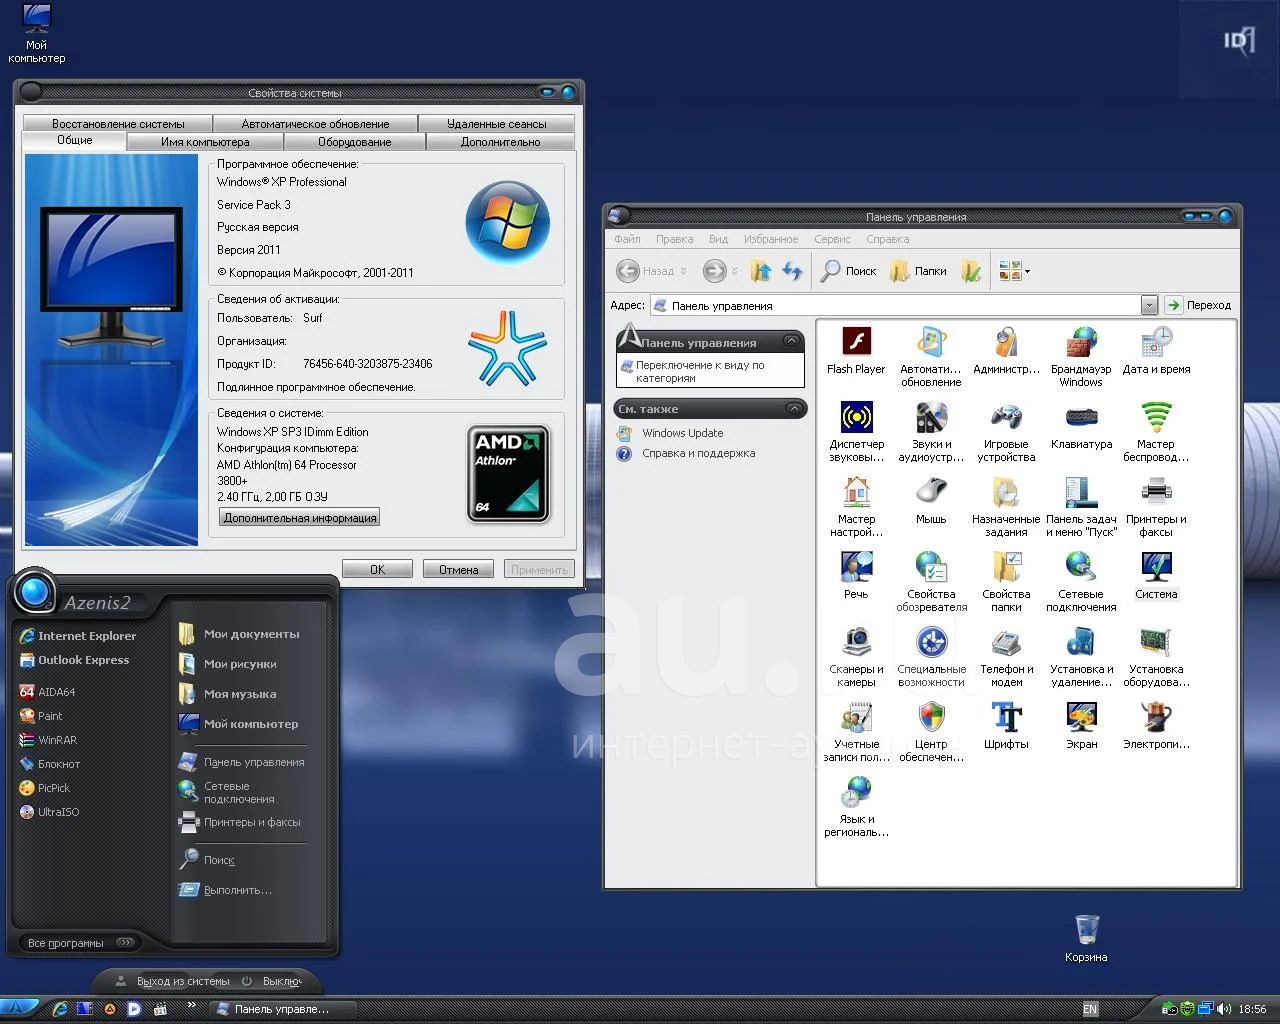Open the sound manager (Диспетчер звуковых) icon
The image size is (1280, 1024).
coord(856,431)
